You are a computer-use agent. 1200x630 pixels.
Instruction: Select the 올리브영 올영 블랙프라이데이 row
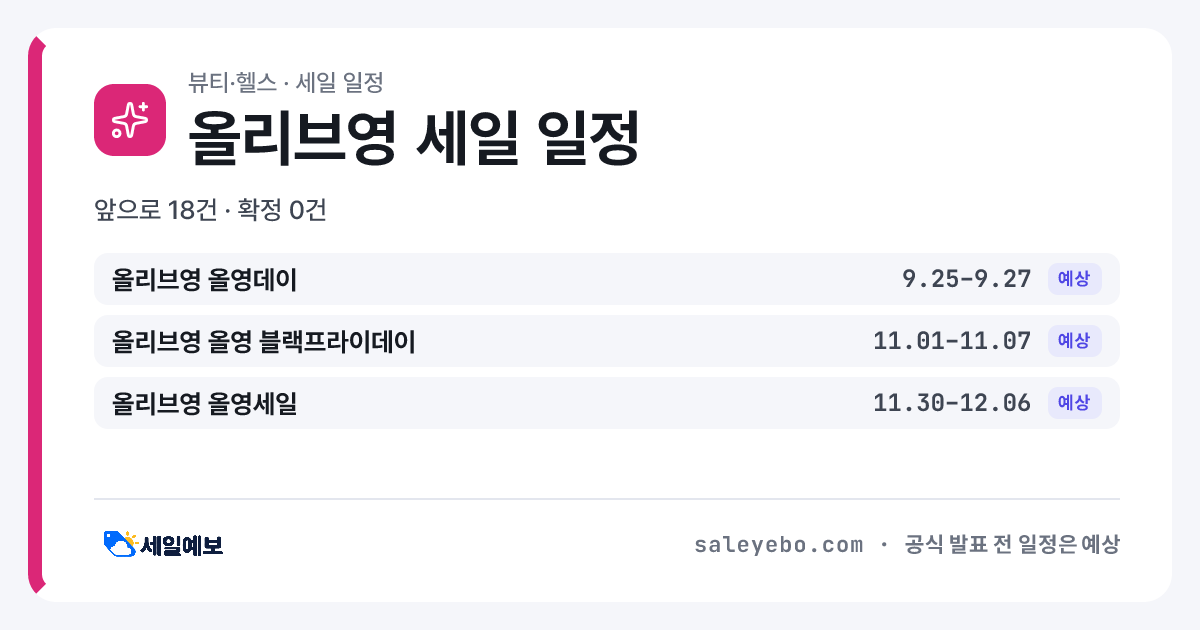pyautogui.click(x=607, y=341)
